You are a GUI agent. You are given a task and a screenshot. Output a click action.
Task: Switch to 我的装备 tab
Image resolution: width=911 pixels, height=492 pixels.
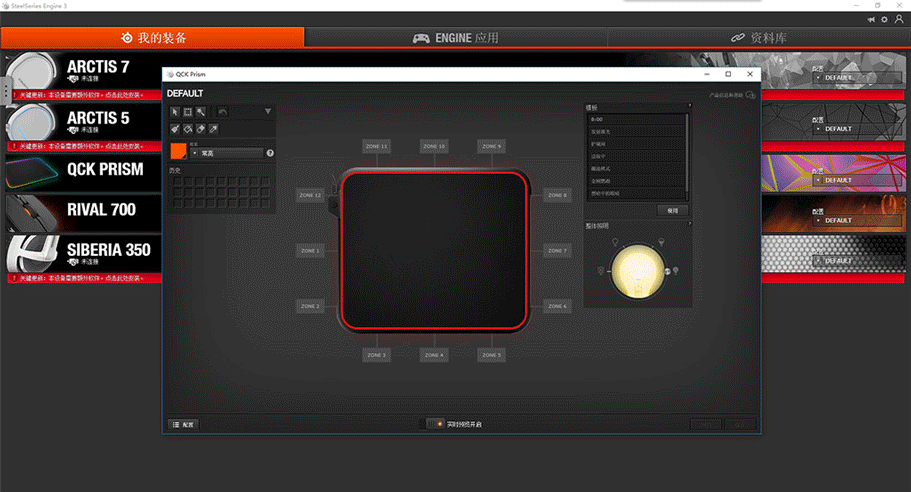click(152, 38)
